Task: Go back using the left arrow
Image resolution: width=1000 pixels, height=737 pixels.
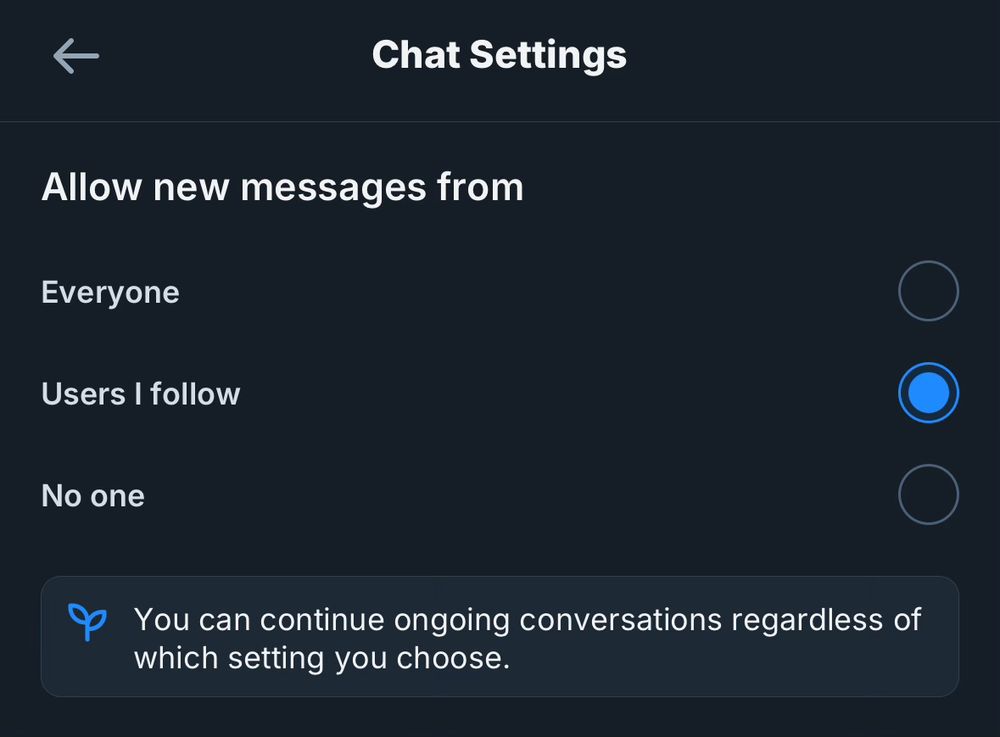Action: (76, 55)
